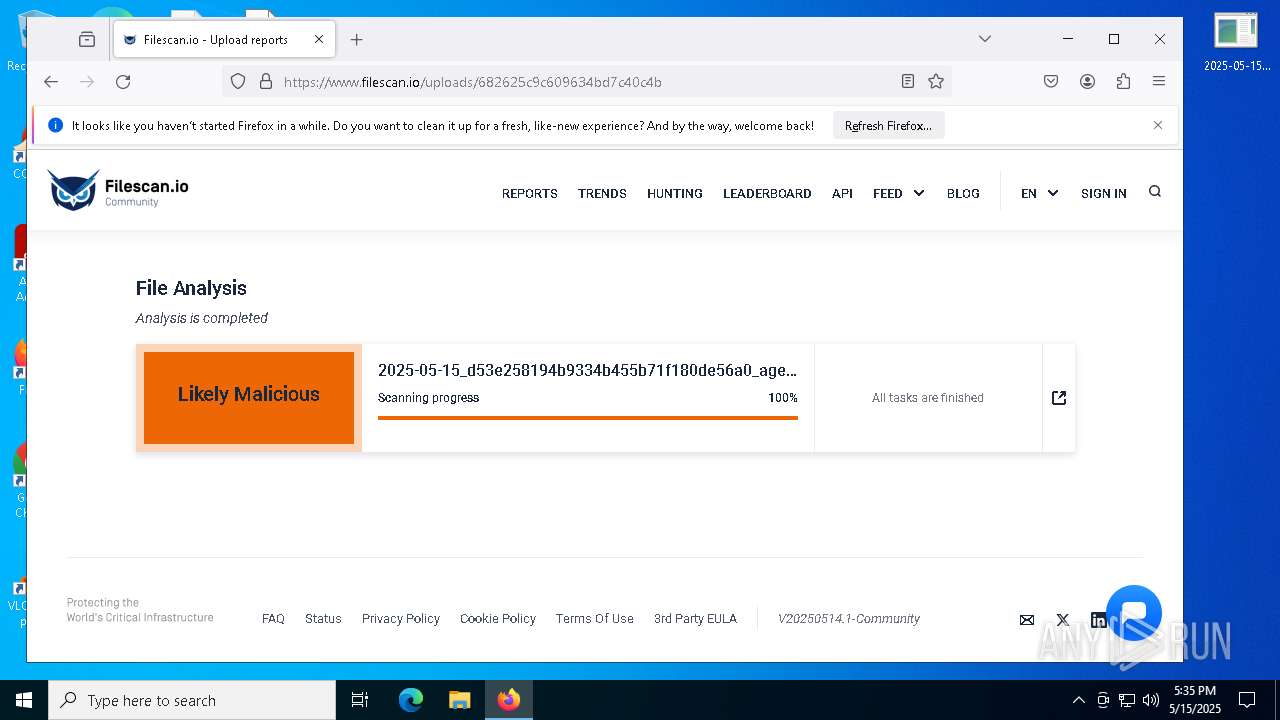Open the TRENDS navigation item
1280x720 pixels.
tap(602, 193)
